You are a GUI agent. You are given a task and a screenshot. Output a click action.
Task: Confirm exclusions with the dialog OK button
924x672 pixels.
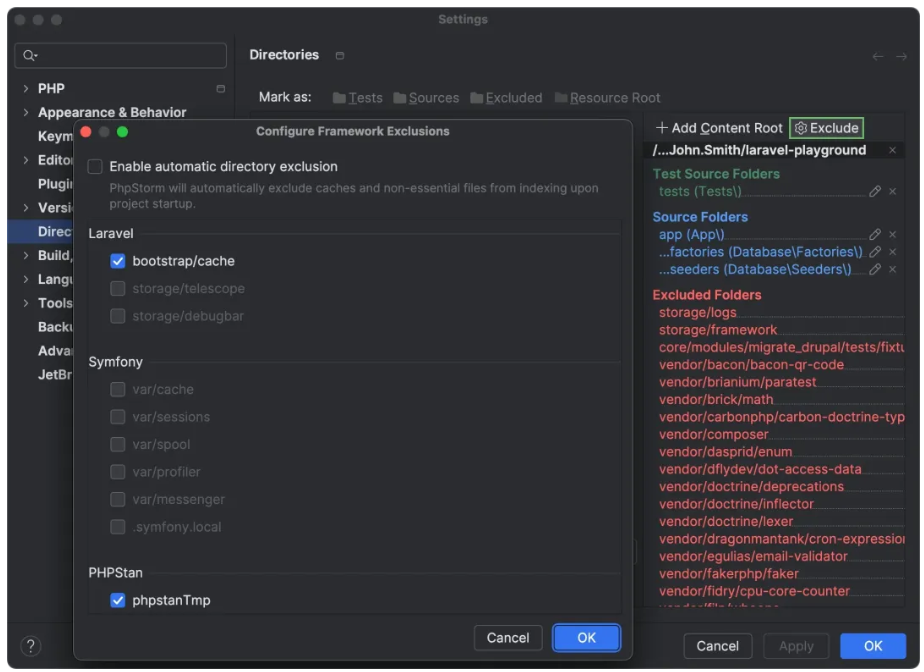[586, 638]
